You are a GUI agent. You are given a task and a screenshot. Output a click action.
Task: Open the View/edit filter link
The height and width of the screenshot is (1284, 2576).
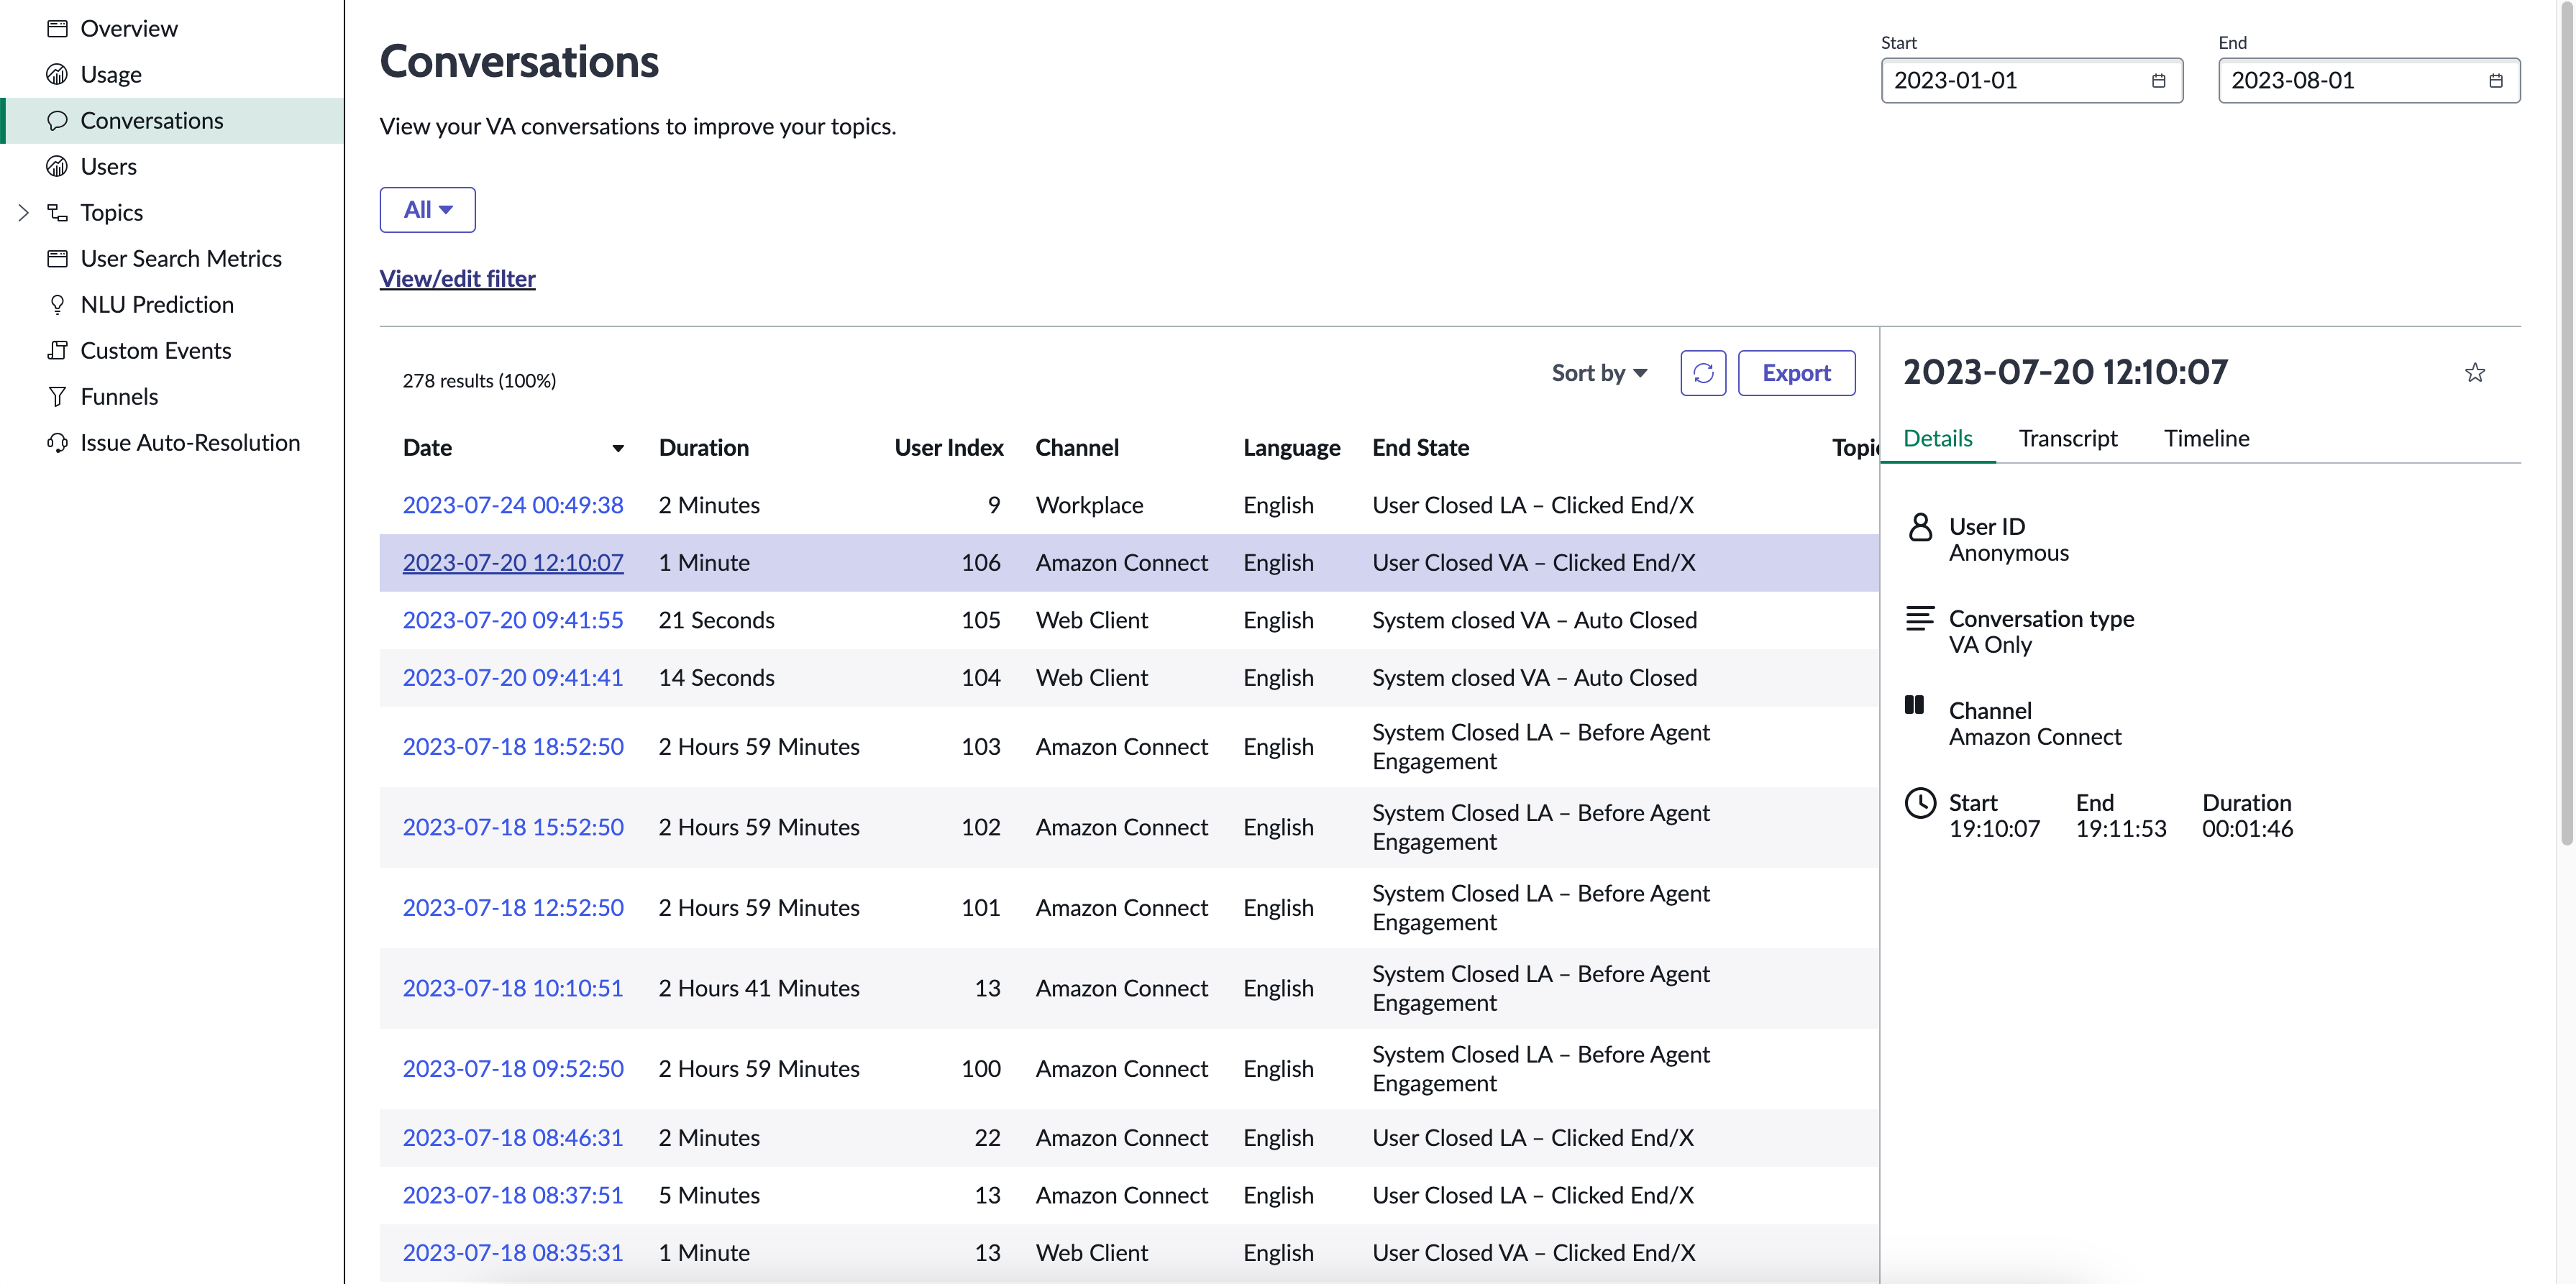(x=457, y=279)
